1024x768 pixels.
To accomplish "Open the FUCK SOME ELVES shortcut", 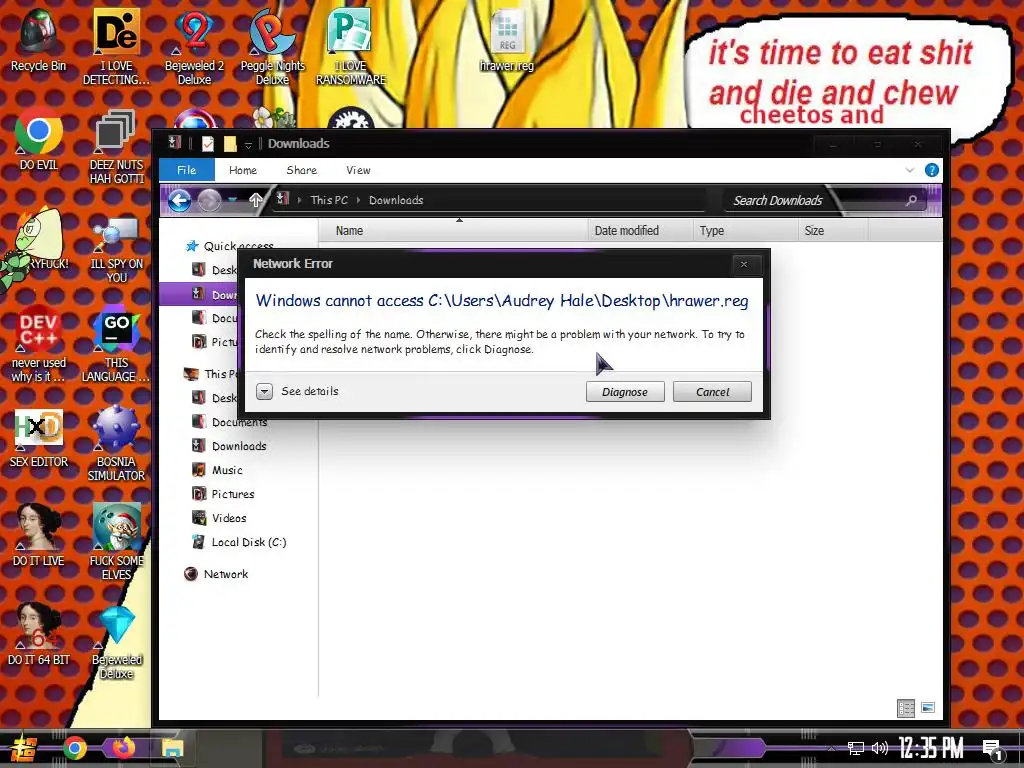I will (x=116, y=542).
